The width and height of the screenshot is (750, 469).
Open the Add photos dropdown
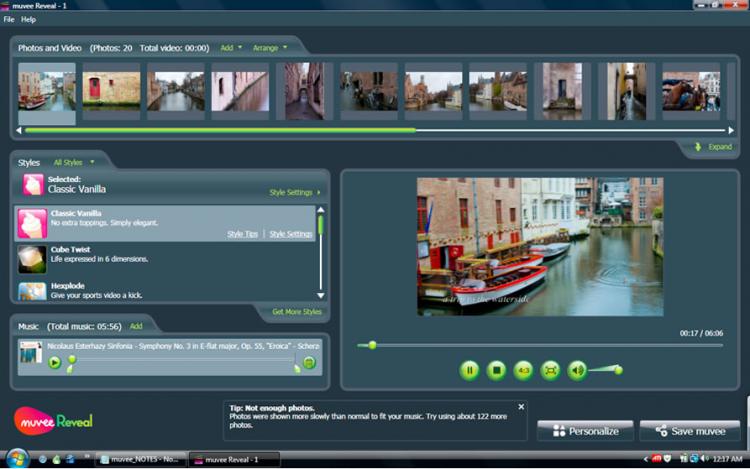(x=231, y=47)
